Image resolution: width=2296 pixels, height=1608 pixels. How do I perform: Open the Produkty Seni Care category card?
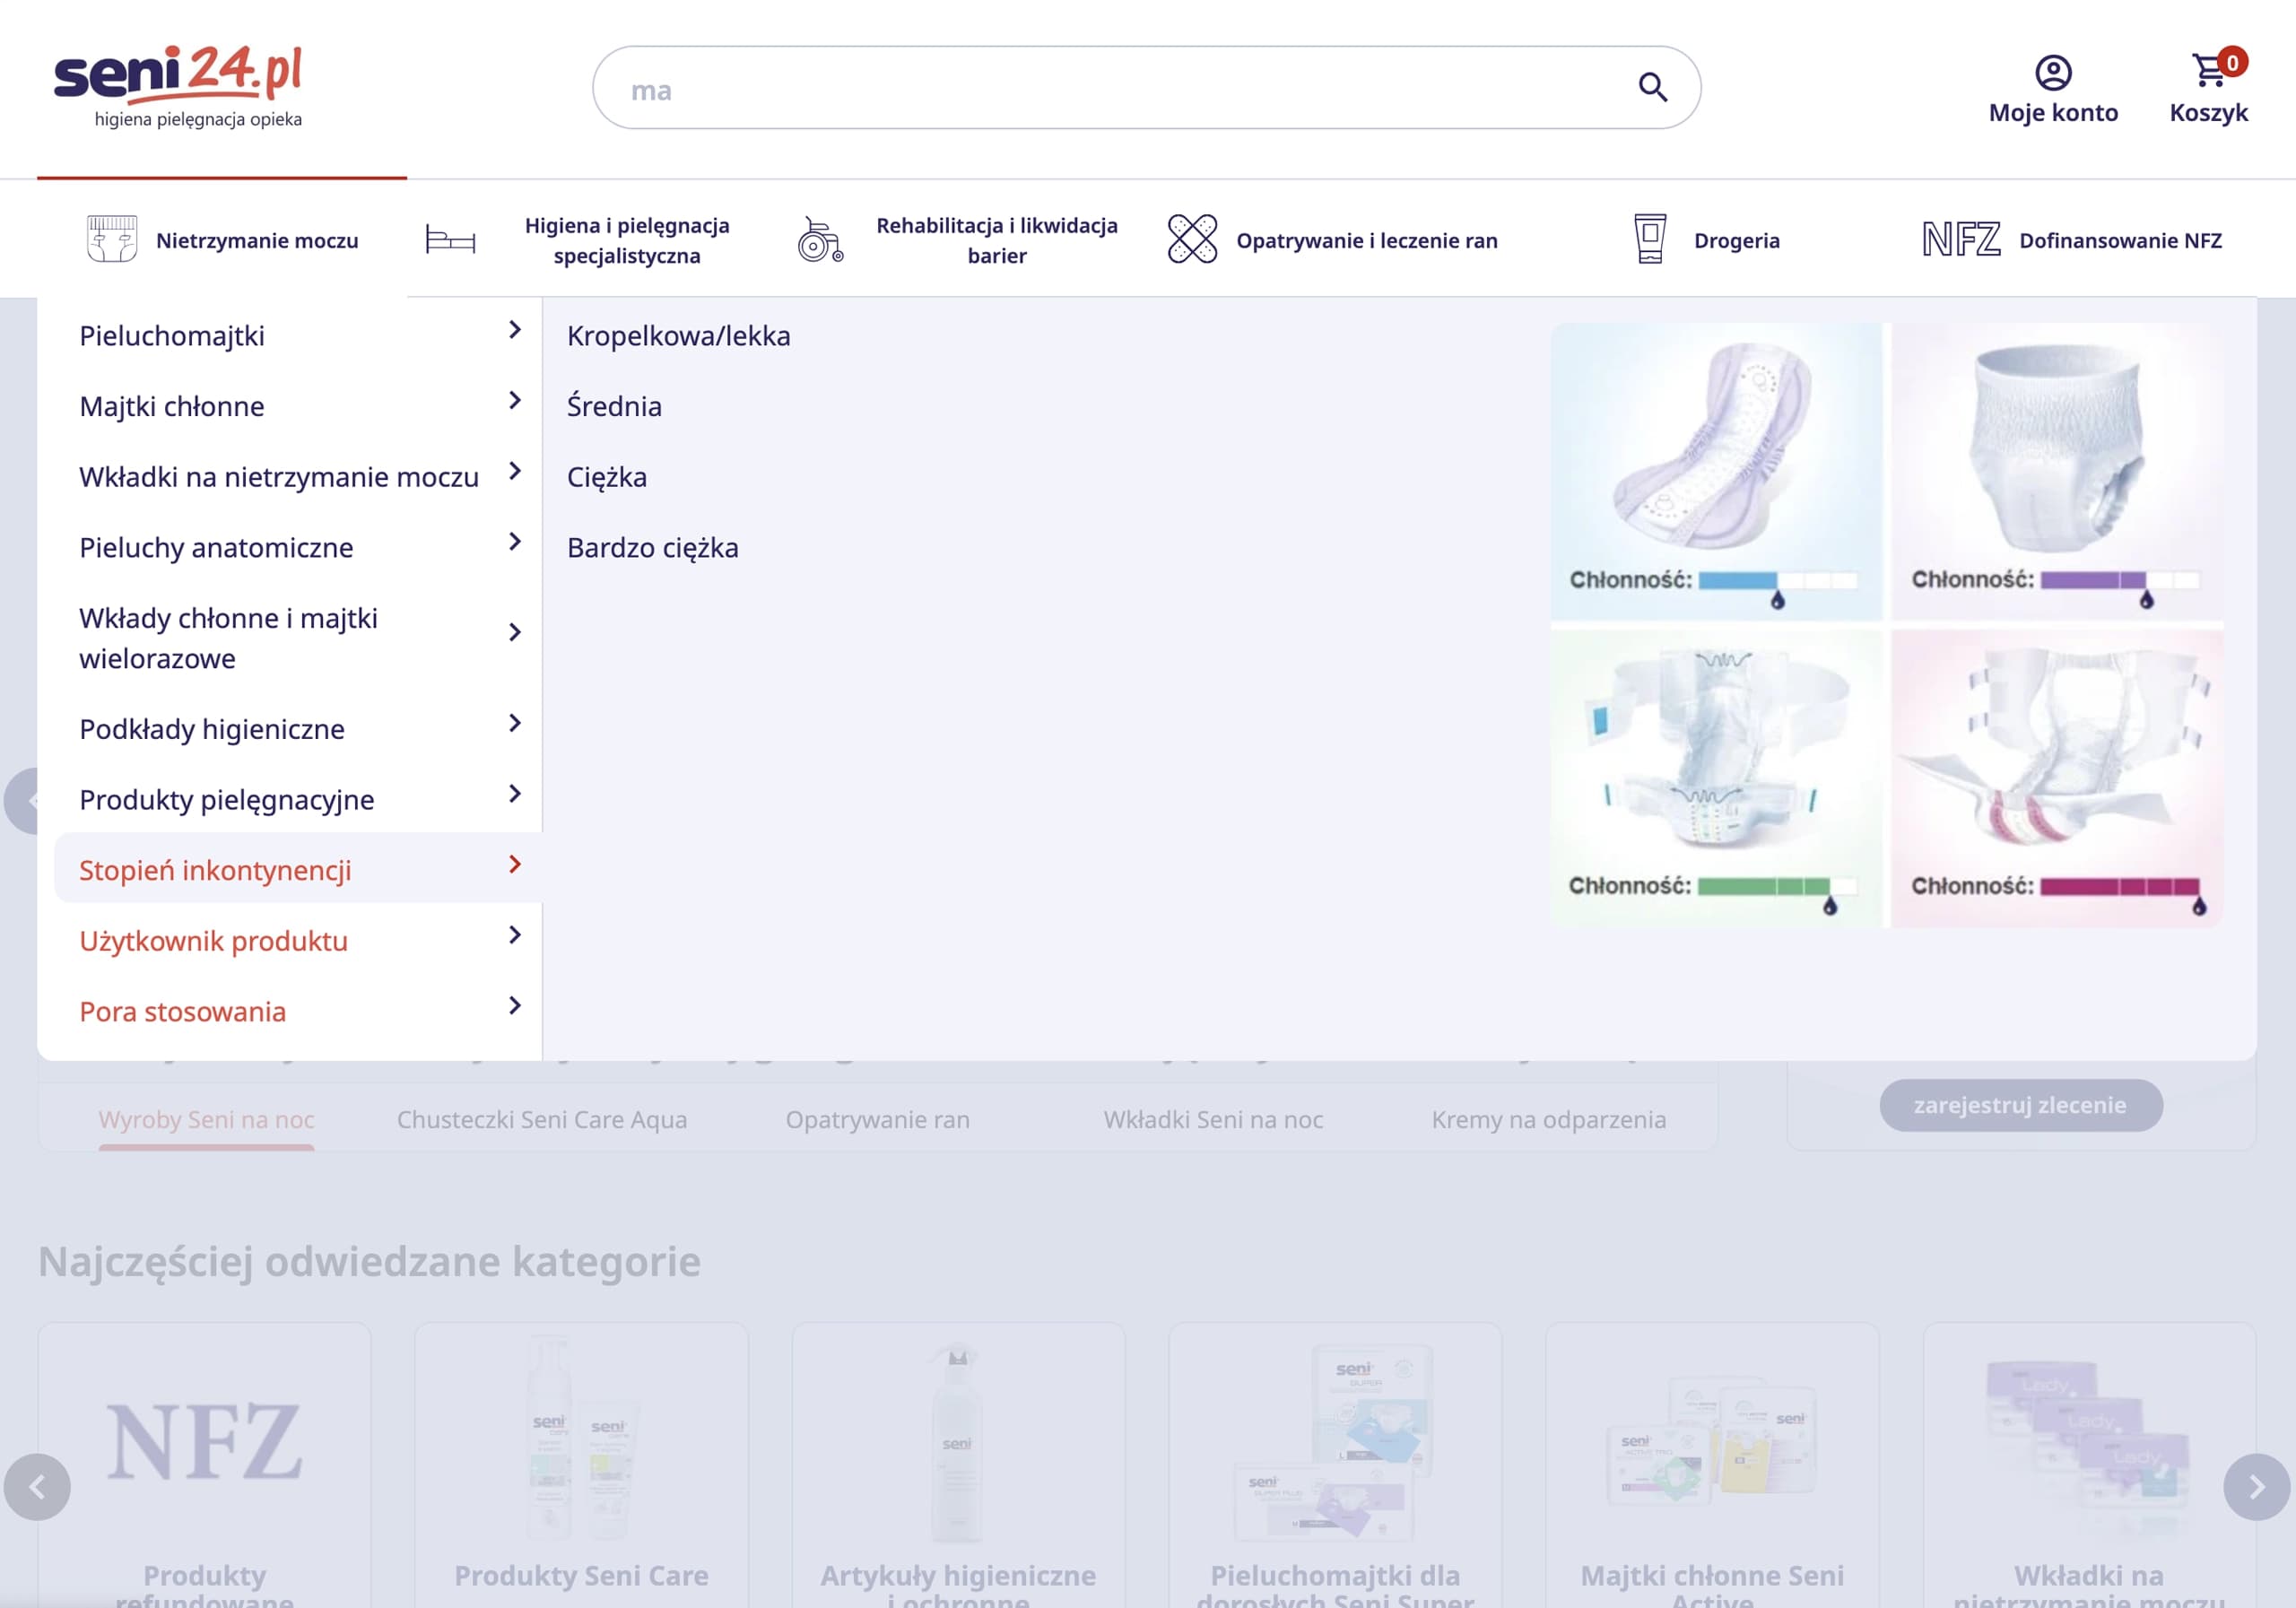[x=581, y=1465]
